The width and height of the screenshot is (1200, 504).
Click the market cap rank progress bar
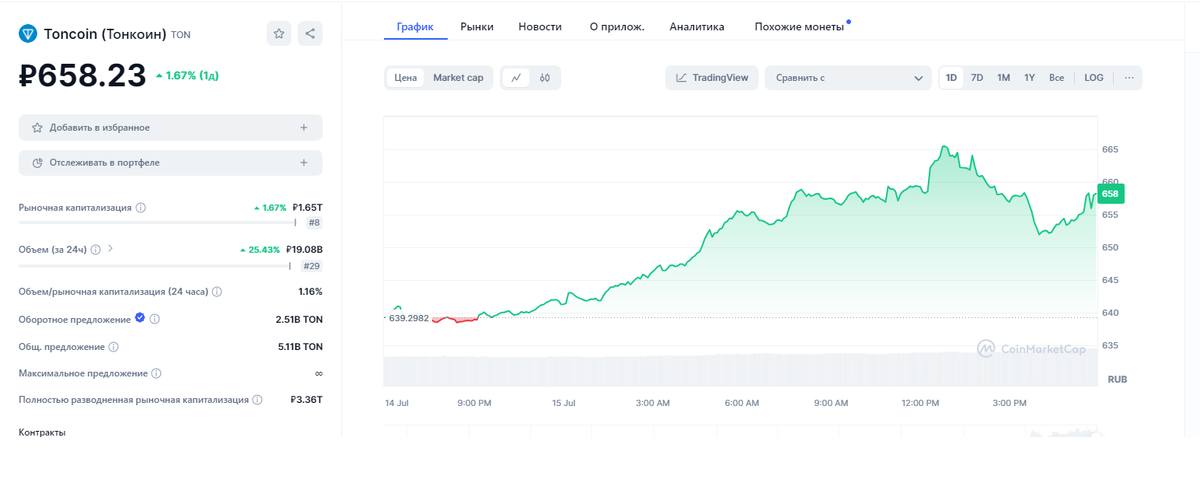tap(158, 223)
